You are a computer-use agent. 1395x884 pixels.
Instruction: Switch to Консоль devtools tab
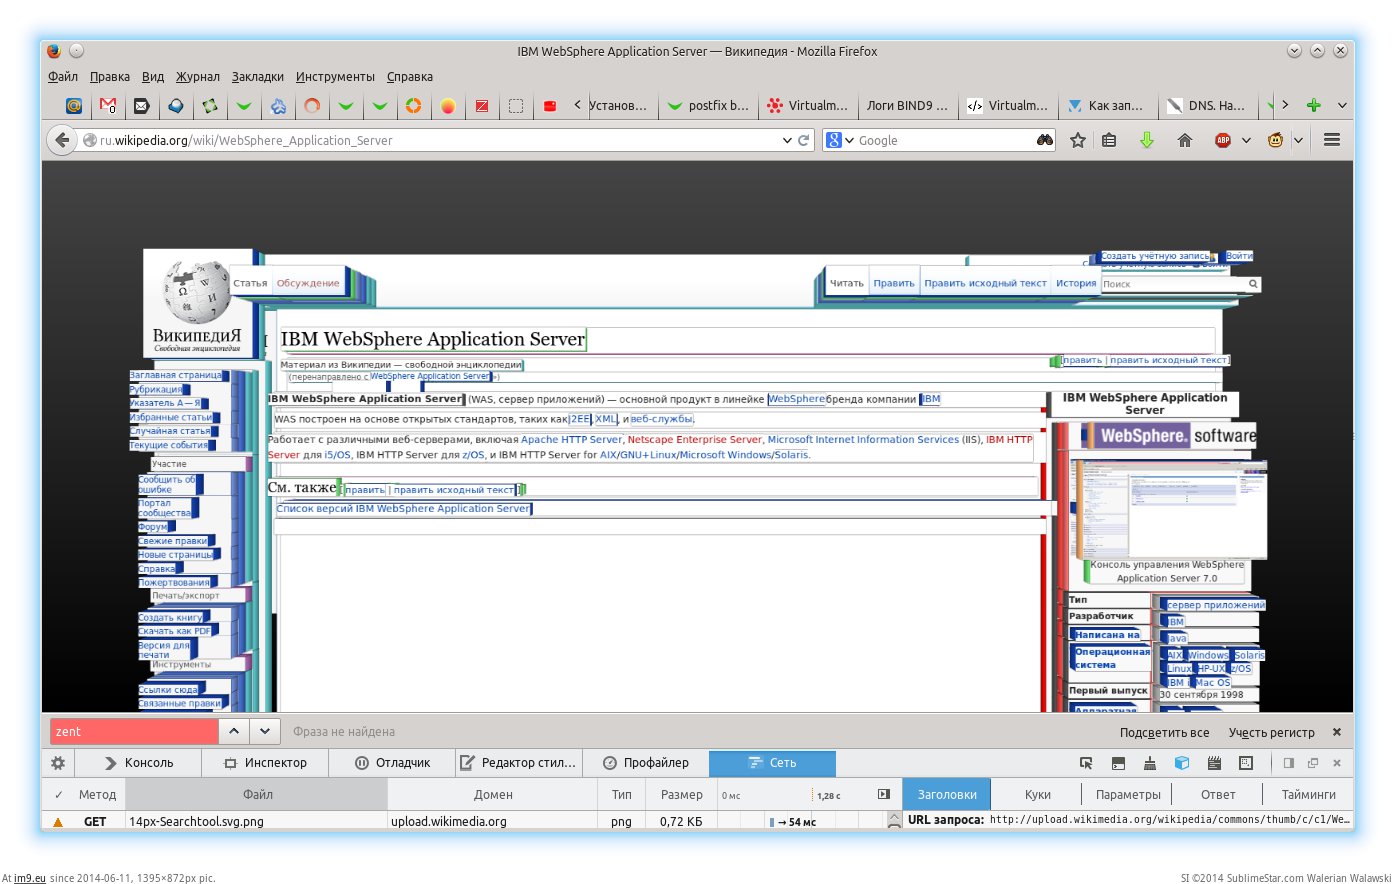138,762
